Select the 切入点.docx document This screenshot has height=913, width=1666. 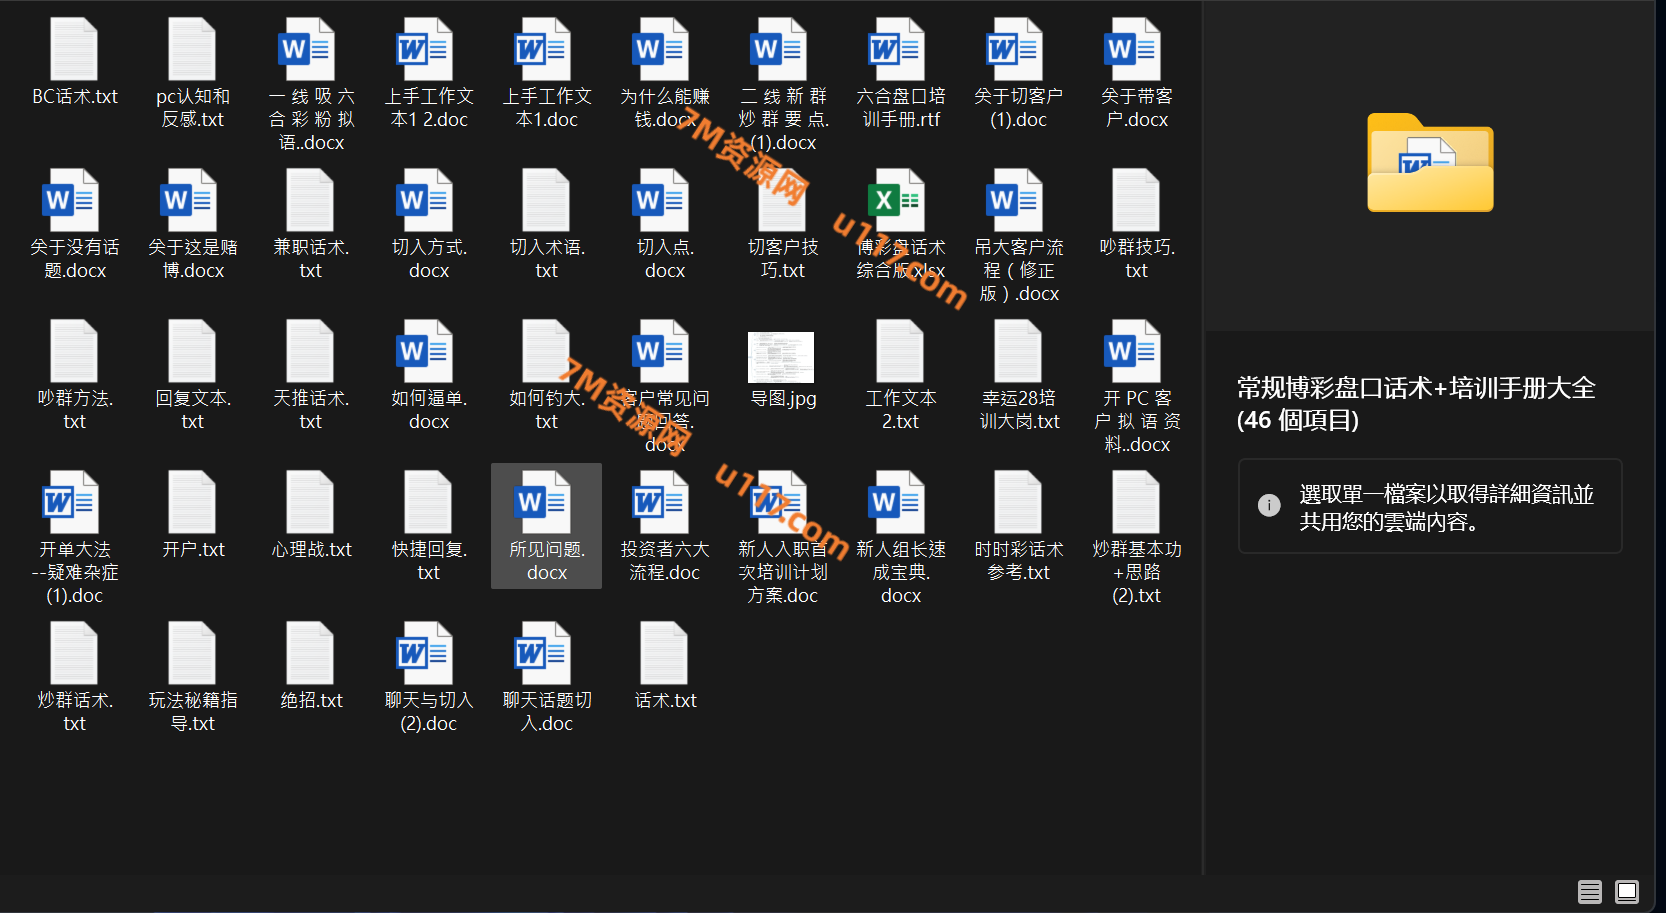(x=664, y=201)
